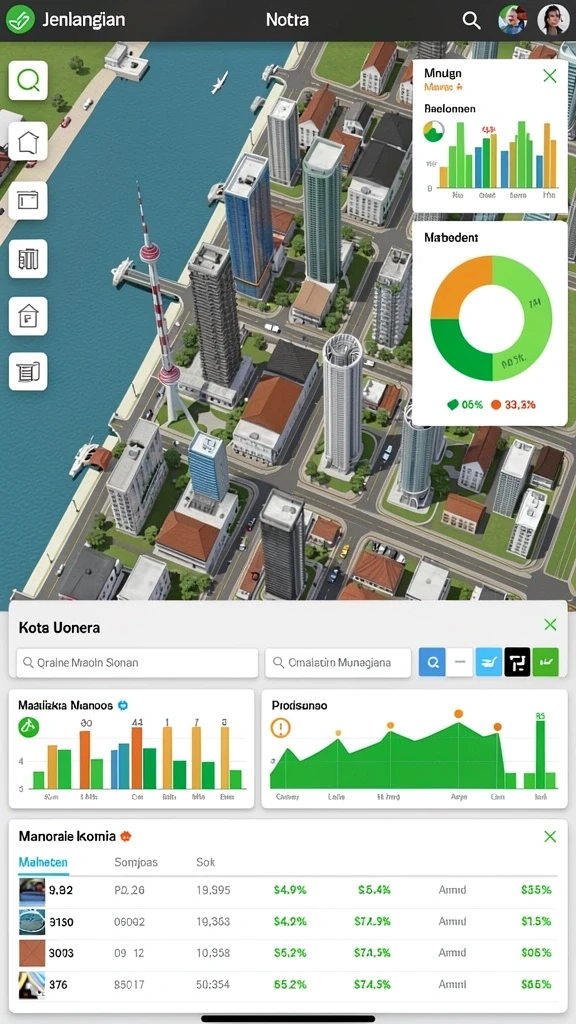The image size is (576, 1024).
Task: Open the woman's profile avatar
Action: tap(552, 20)
